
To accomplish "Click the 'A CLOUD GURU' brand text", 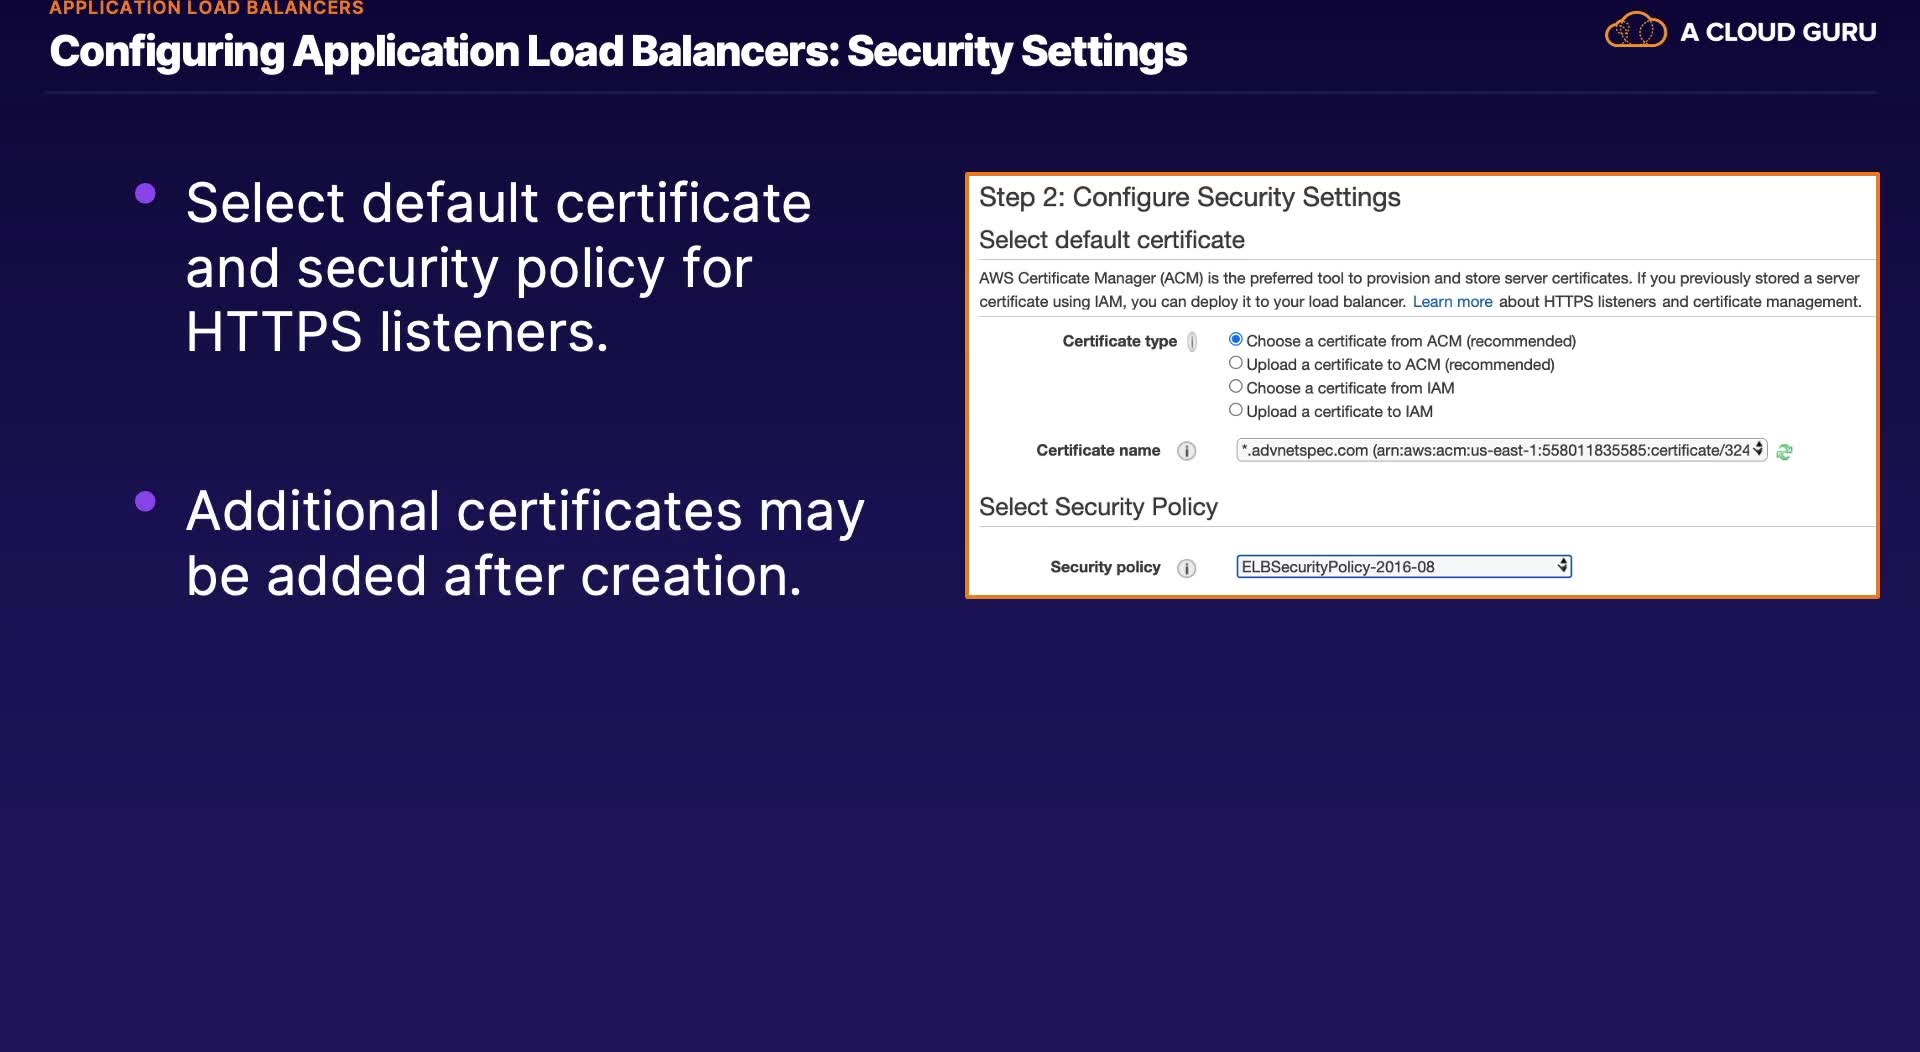I will pyautogui.click(x=1778, y=32).
